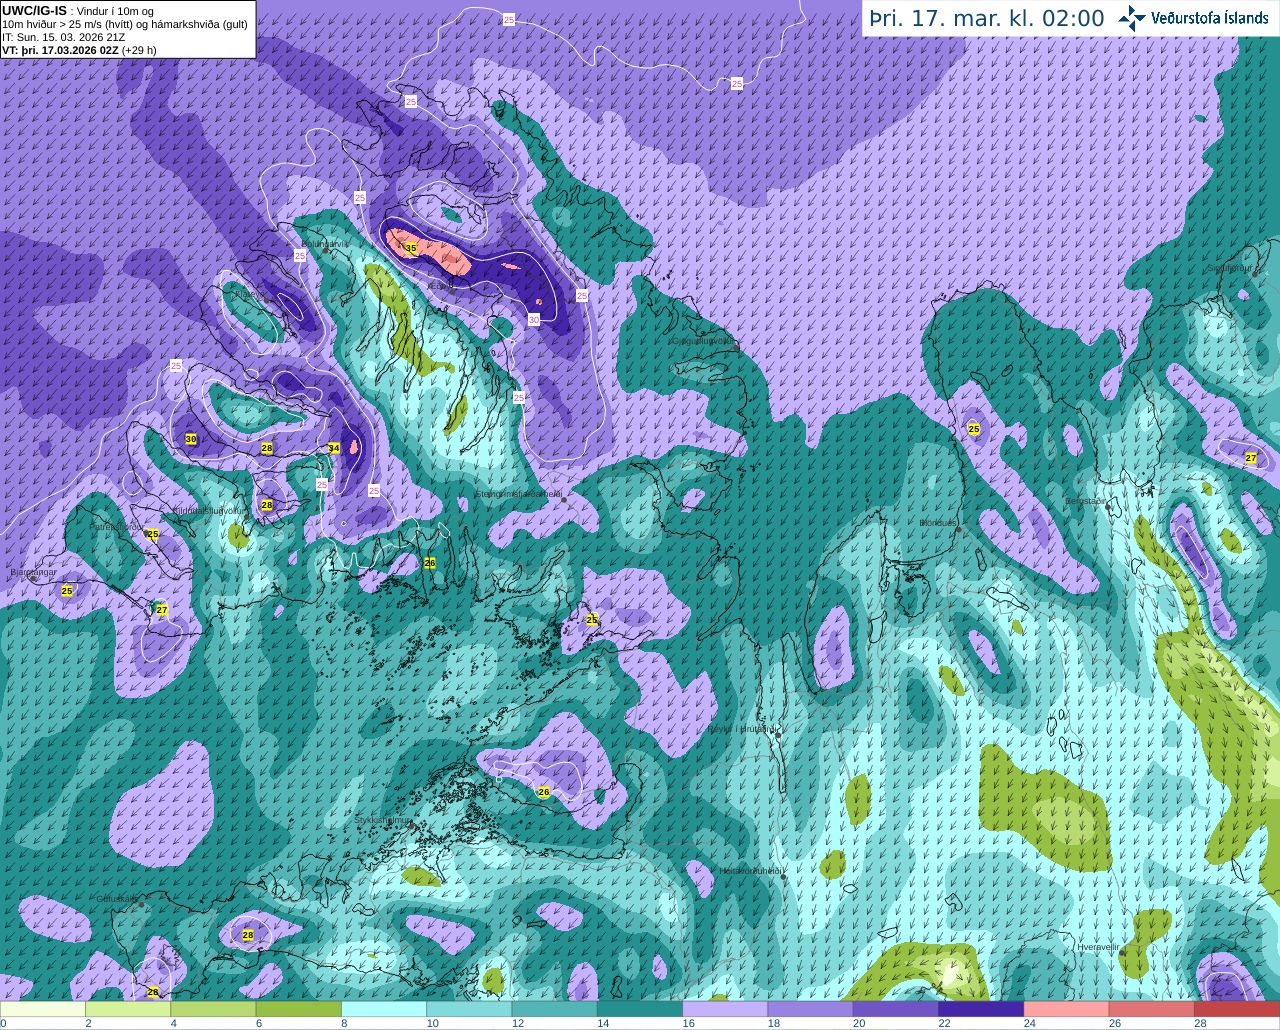Click the red legend swatch above 28
The width and height of the screenshot is (1280, 1030).
1237,1009
